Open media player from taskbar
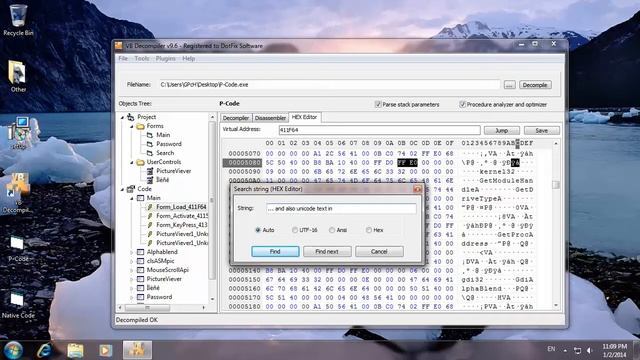 (x=105, y=350)
